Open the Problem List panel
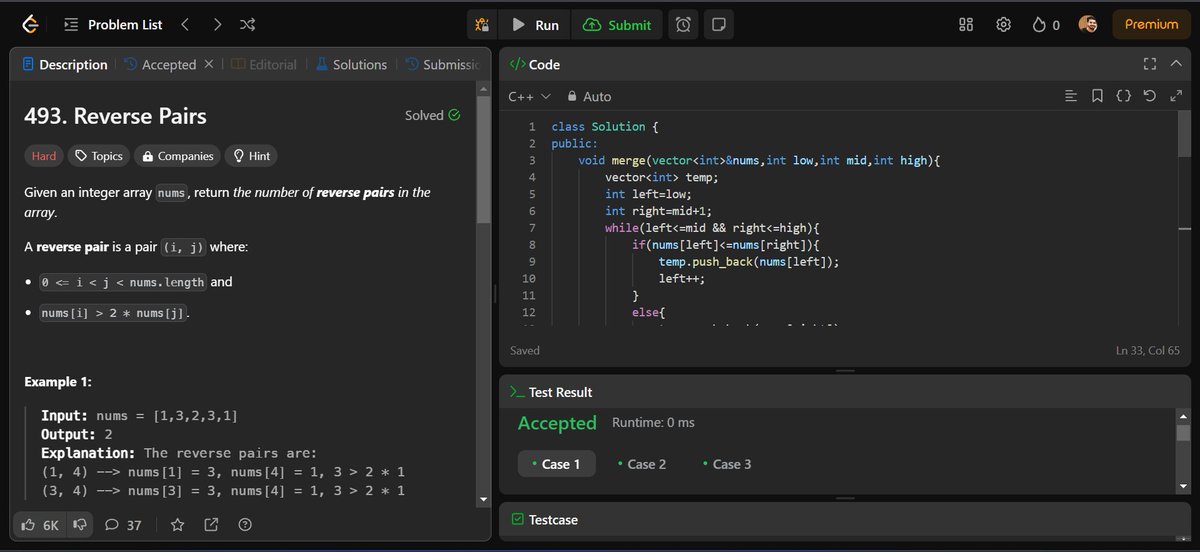Screen dimensions: 1200x552 113,24
